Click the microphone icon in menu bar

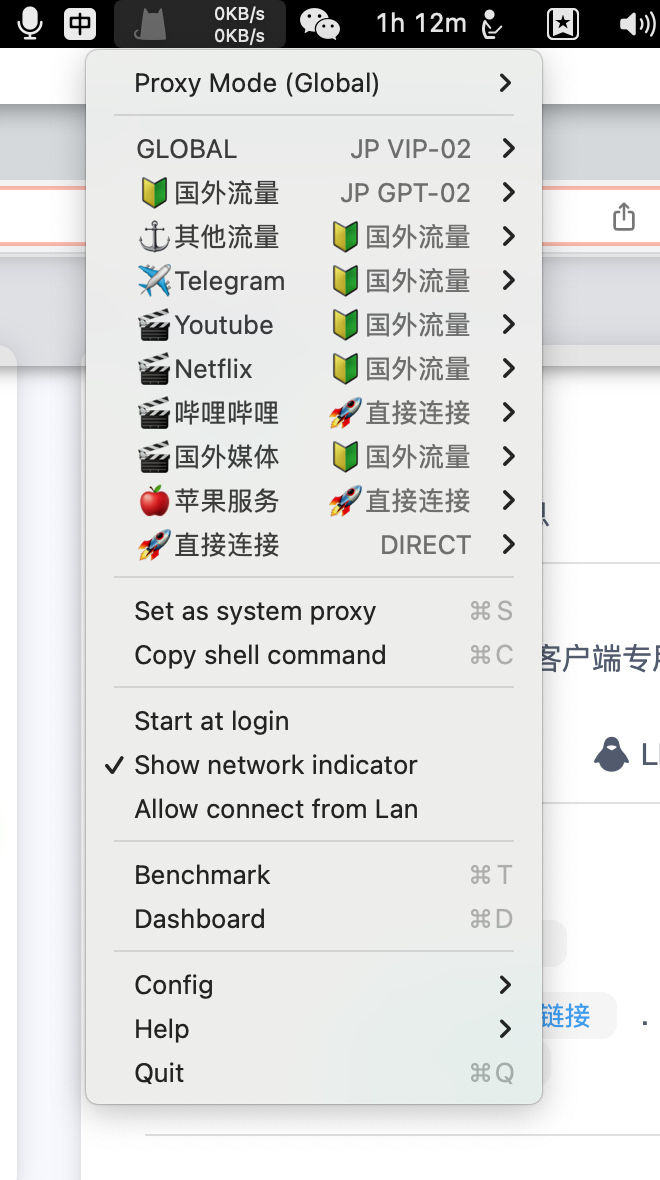click(x=30, y=23)
